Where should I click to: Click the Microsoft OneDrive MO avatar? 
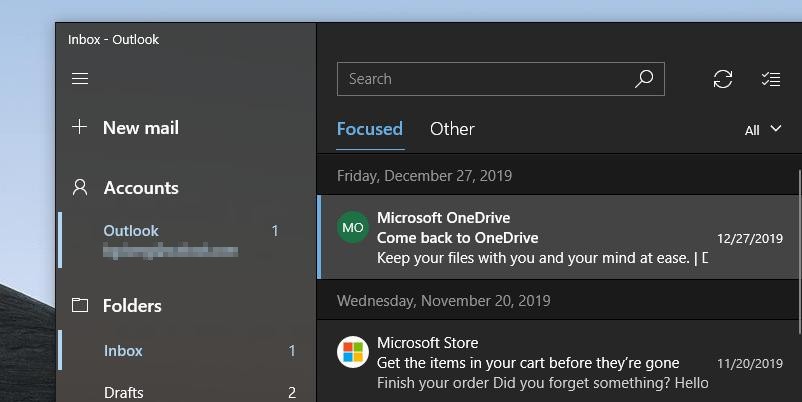coord(353,227)
